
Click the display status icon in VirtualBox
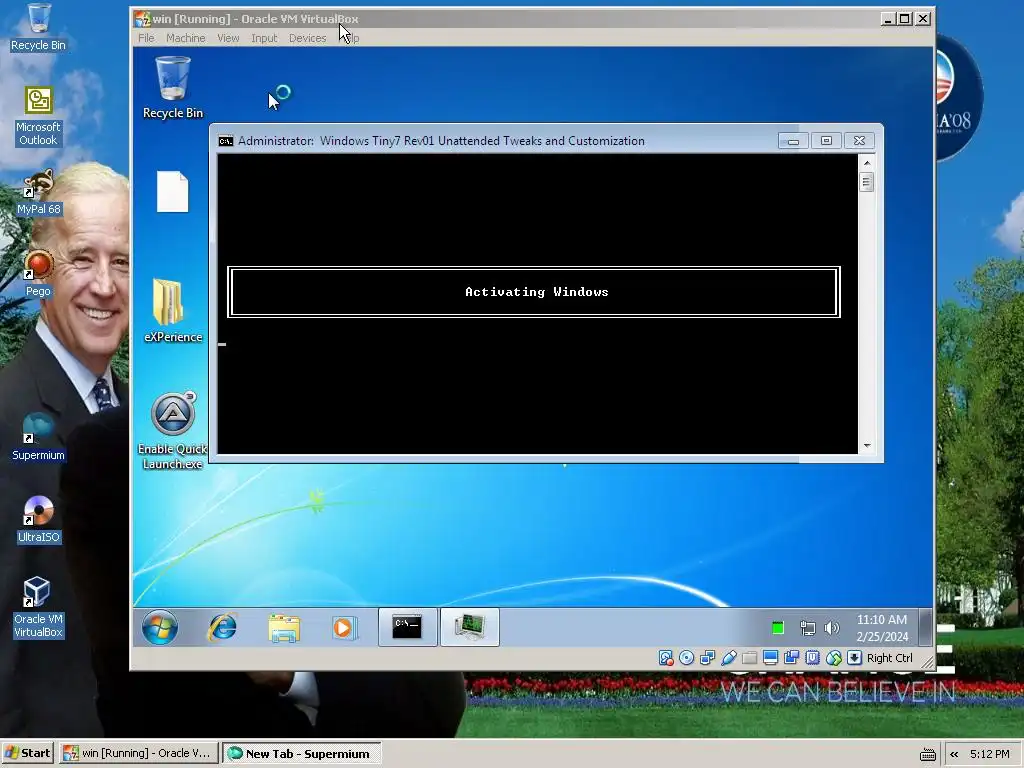pyautogui.click(x=771, y=658)
